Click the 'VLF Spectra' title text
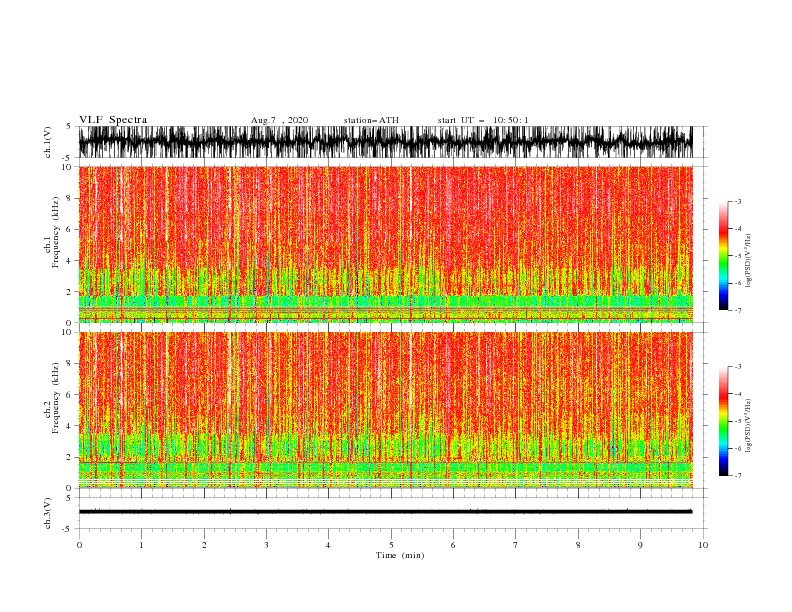This screenshot has height=612, width=792. pos(113,120)
